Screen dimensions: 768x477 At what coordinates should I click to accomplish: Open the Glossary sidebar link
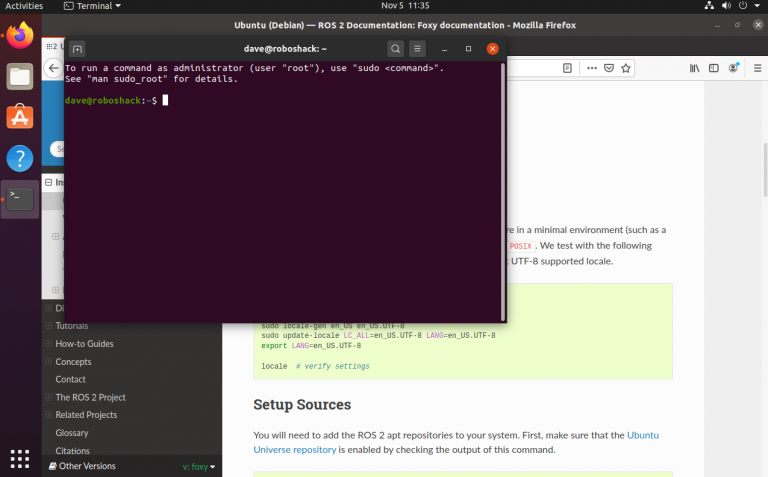pyautogui.click(x=72, y=433)
